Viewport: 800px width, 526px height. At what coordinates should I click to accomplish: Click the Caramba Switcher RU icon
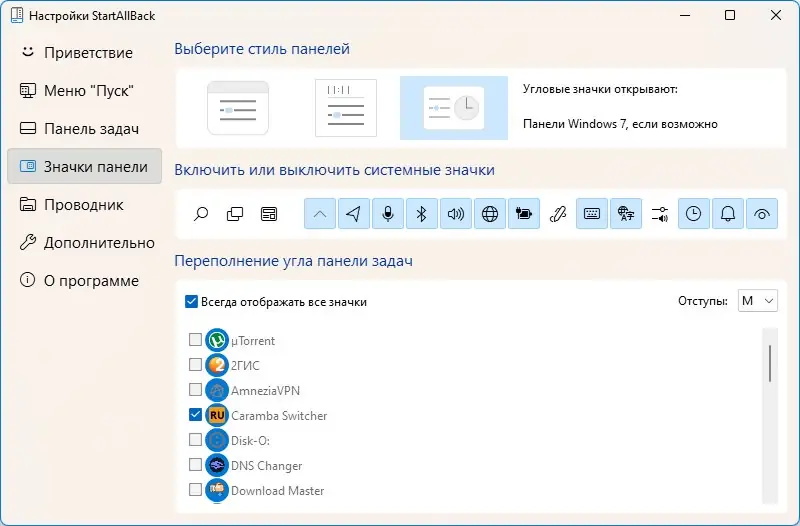click(217, 415)
